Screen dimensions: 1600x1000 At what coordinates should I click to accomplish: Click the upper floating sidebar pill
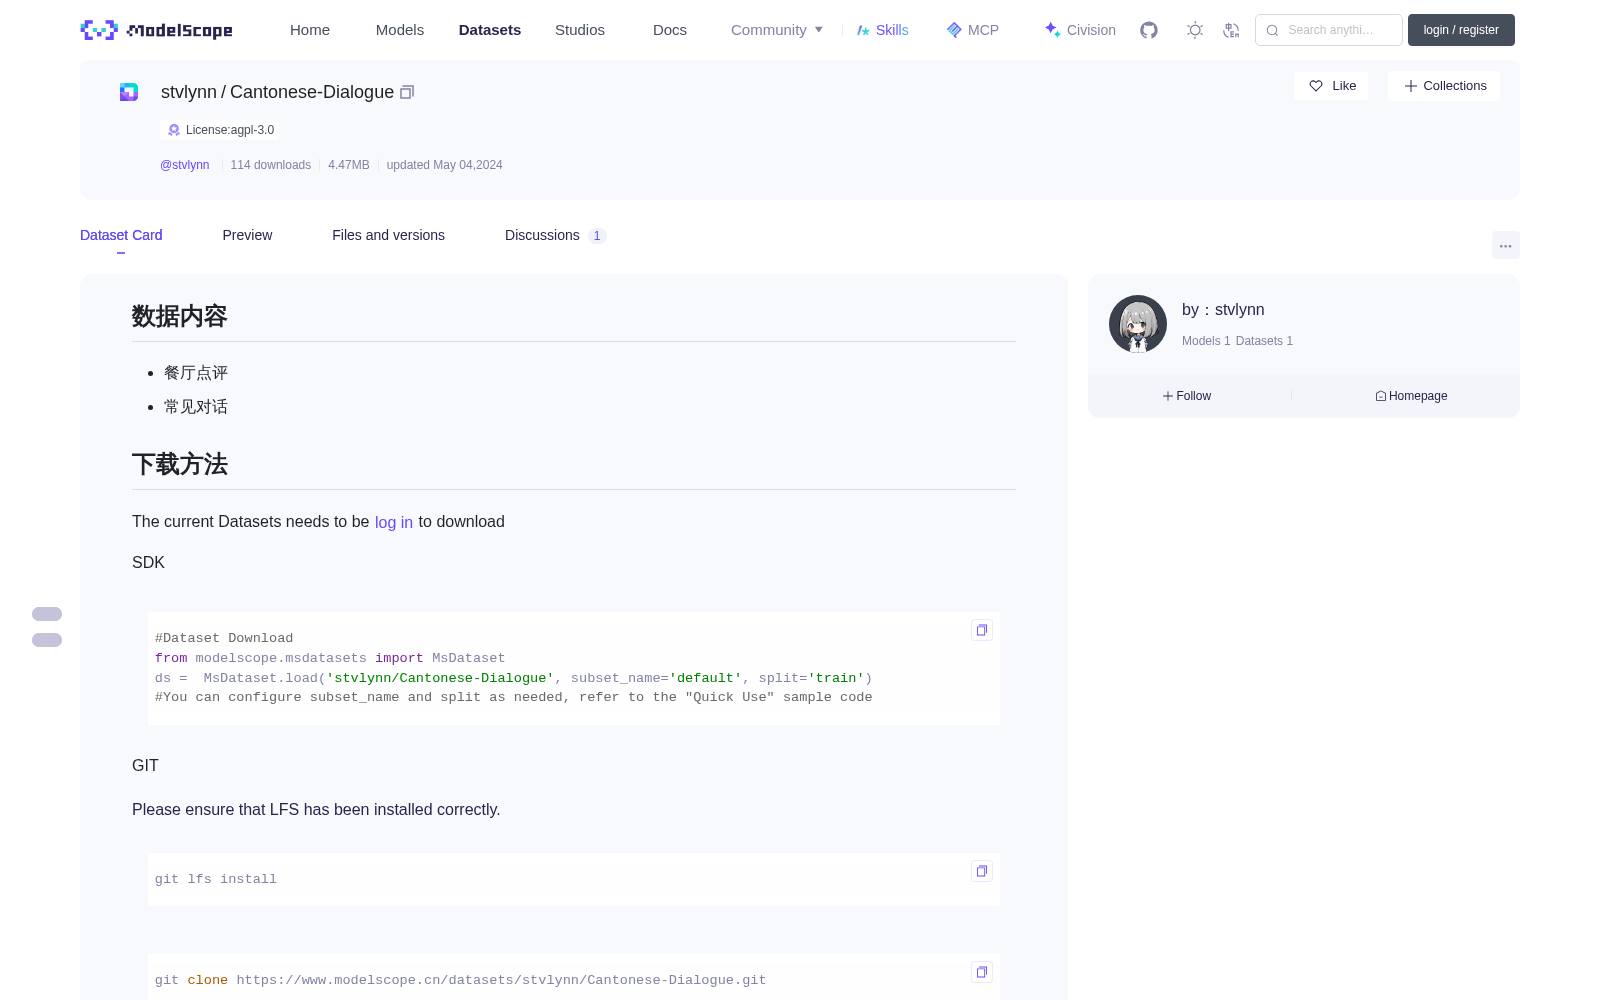click(47, 614)
